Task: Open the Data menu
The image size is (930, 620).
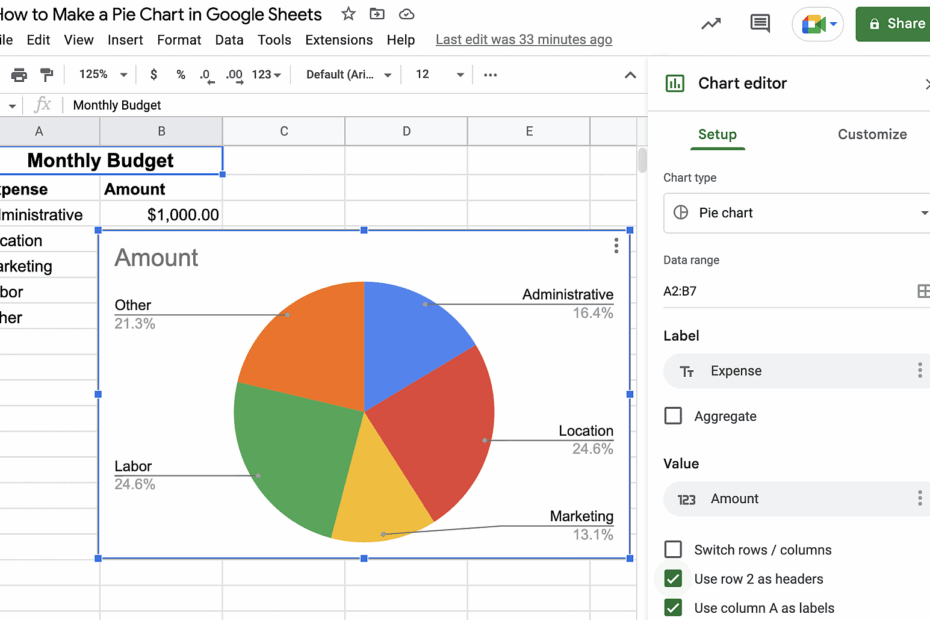Action: click(x=229, y=40)
